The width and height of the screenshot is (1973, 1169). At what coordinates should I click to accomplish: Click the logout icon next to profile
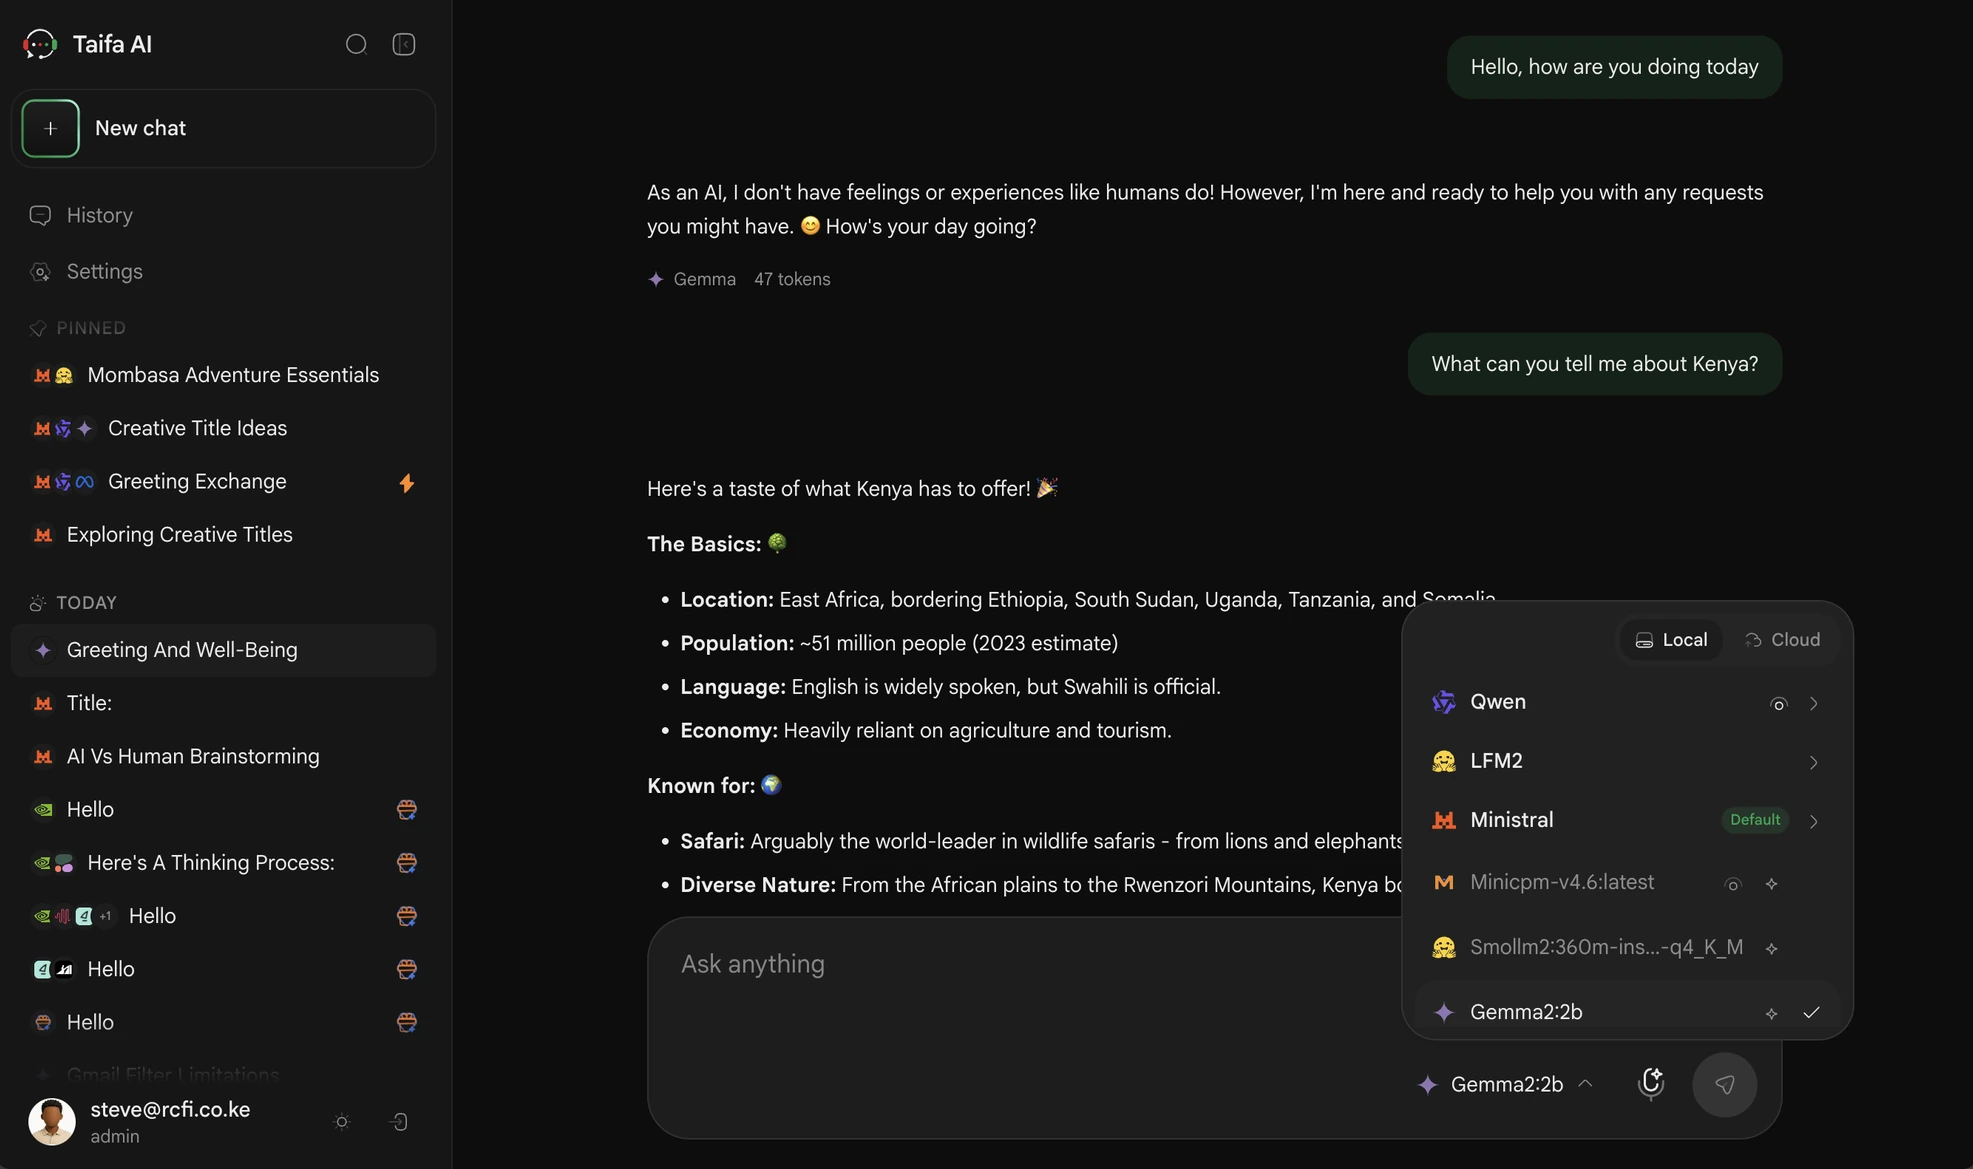coord(398,1122)
